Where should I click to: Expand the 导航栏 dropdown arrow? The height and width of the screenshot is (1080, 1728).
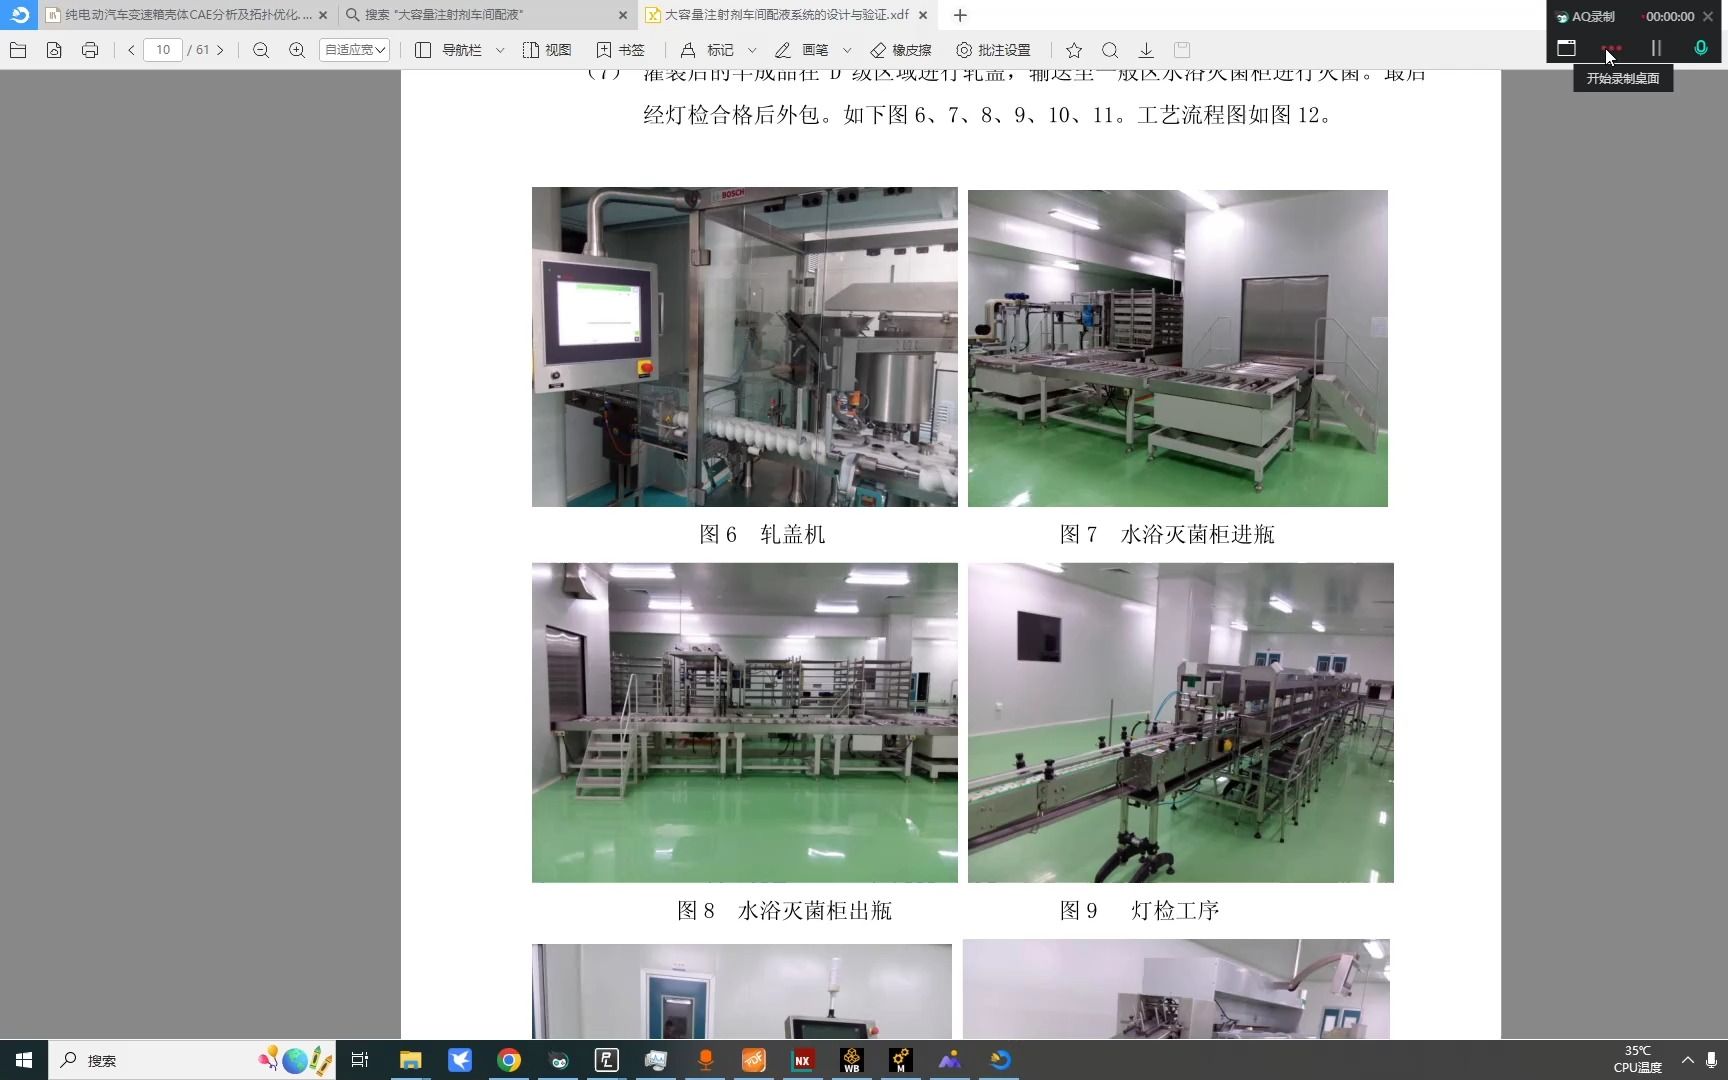click(x=500, y=50)
